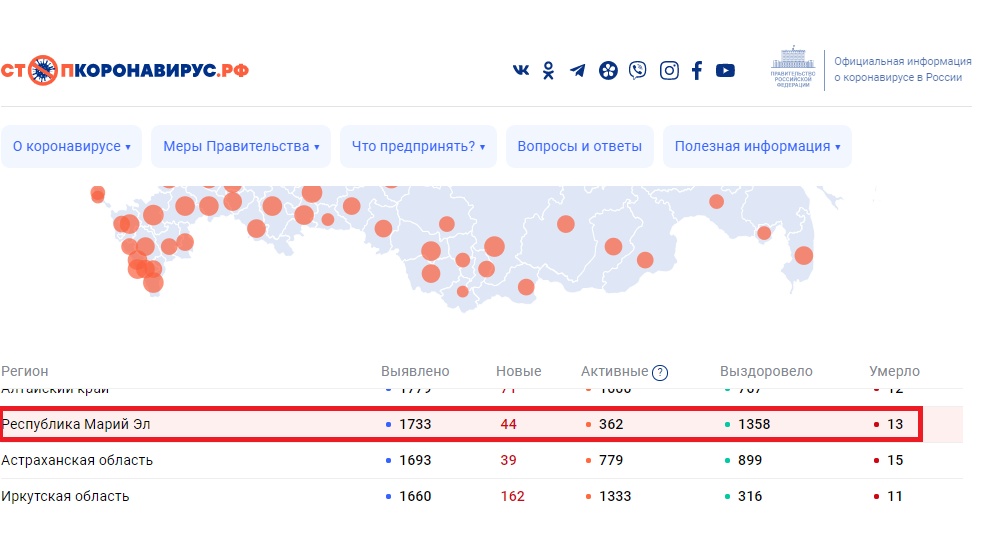Image resolution: width=982 pixels, height=554 pixels.
Task: Click the Facebook icon
Action: 697,70
